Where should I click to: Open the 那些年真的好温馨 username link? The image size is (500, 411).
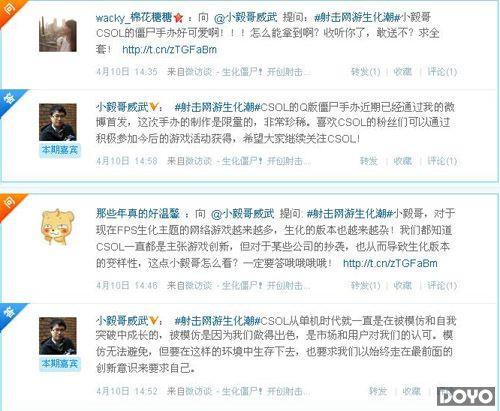point(138,213)
